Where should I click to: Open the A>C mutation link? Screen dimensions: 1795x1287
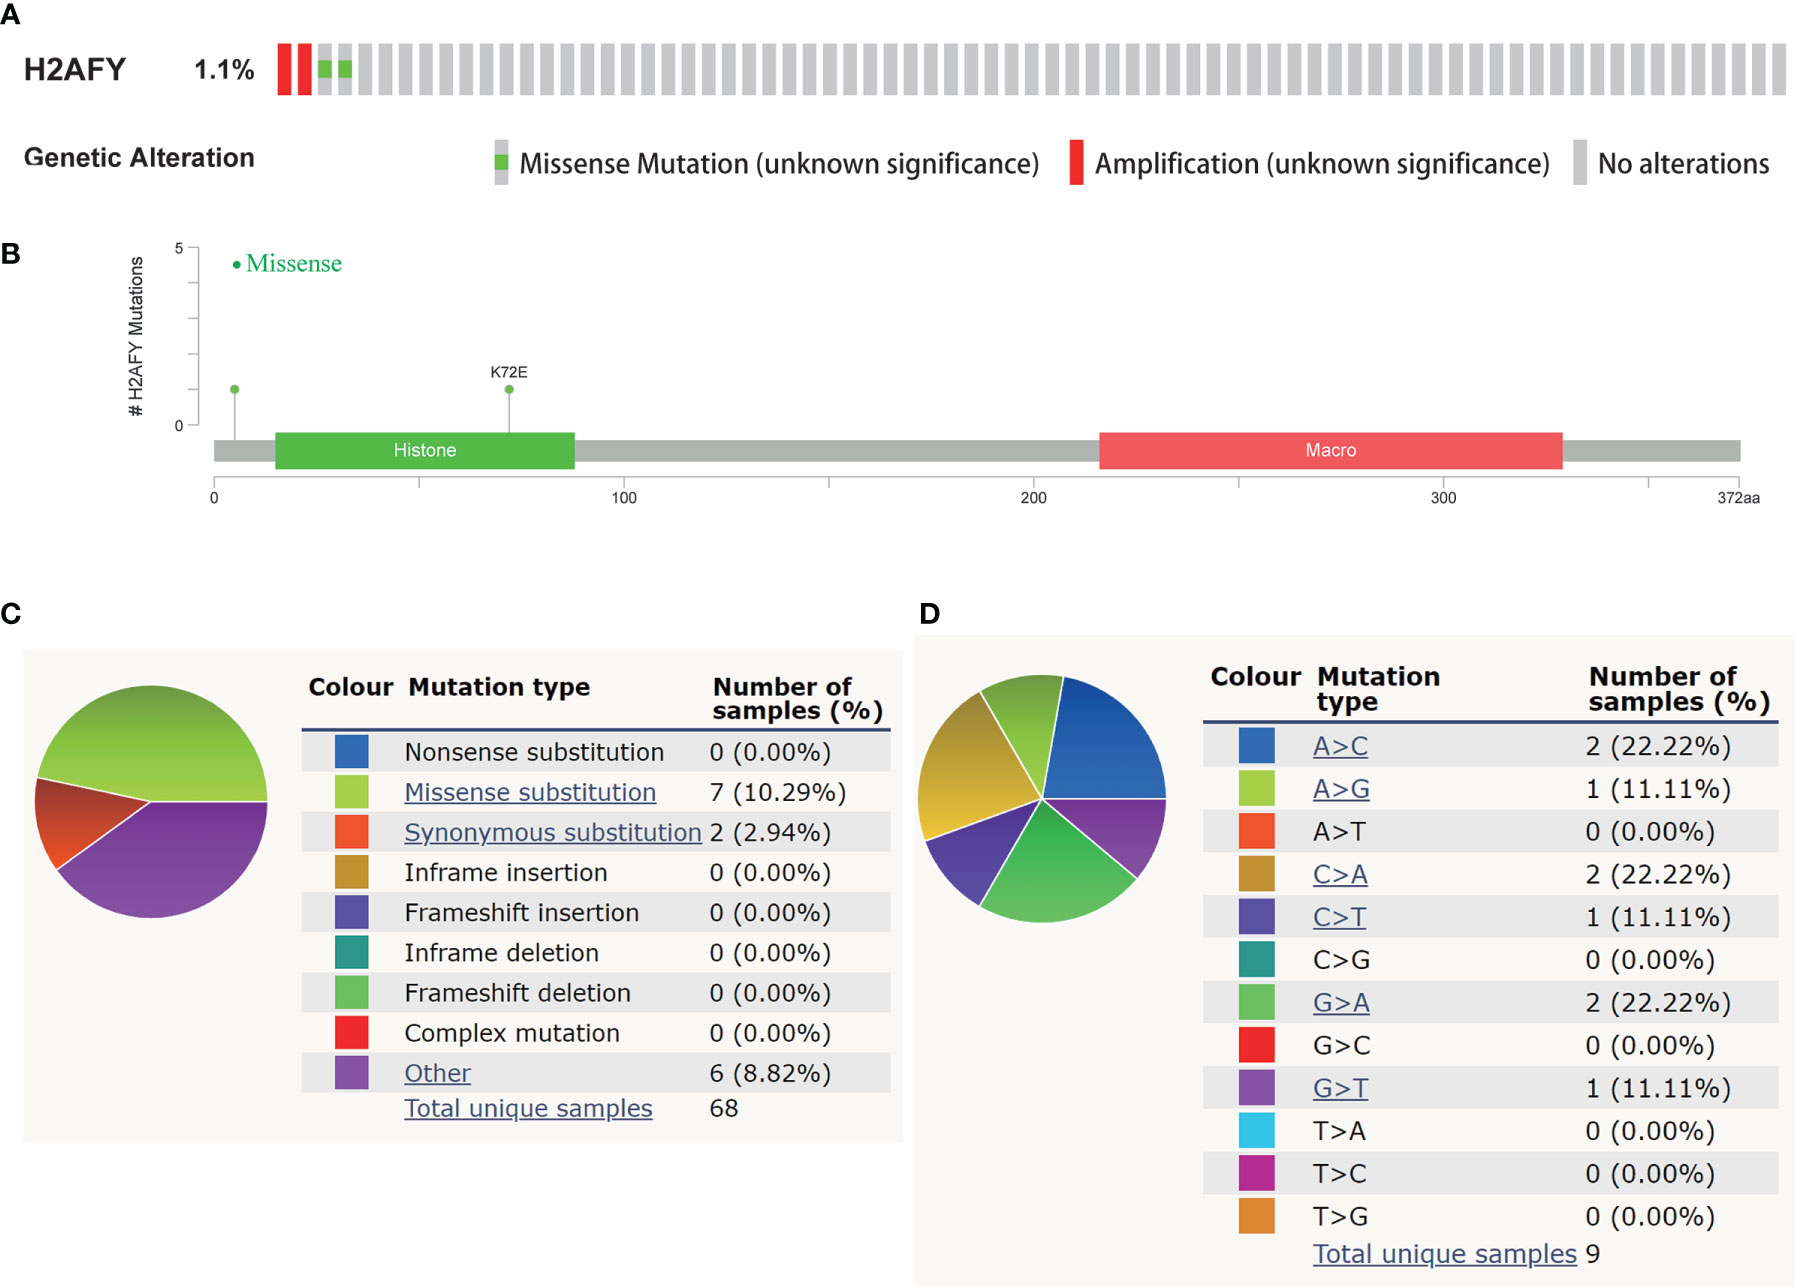click(1340, 746)
